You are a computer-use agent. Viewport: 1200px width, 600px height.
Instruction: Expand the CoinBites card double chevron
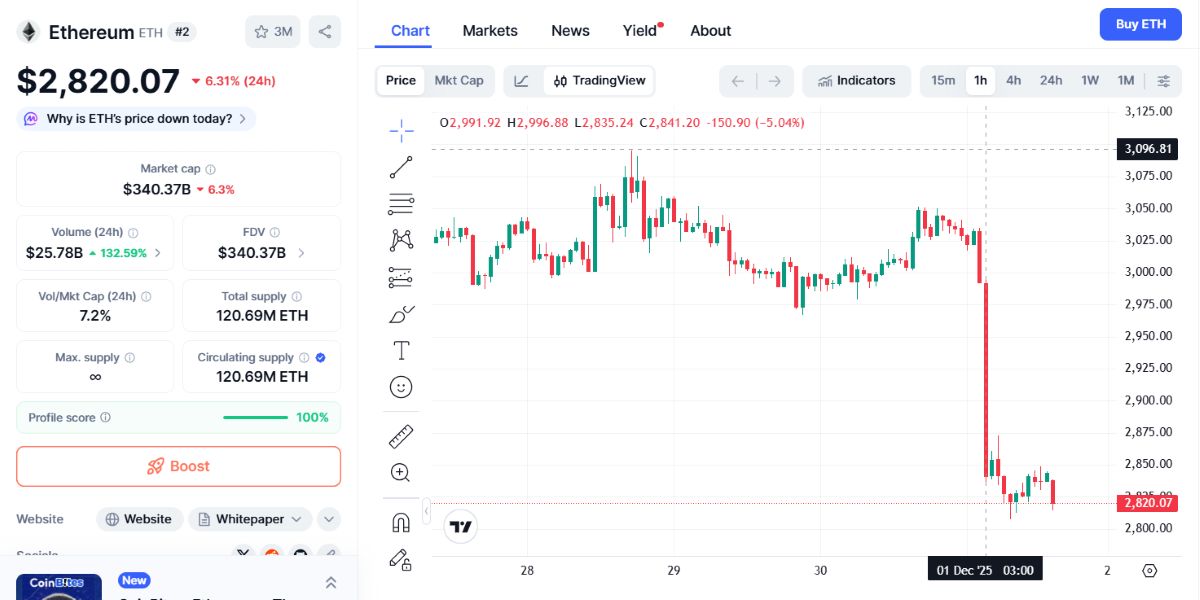[331, 582]
